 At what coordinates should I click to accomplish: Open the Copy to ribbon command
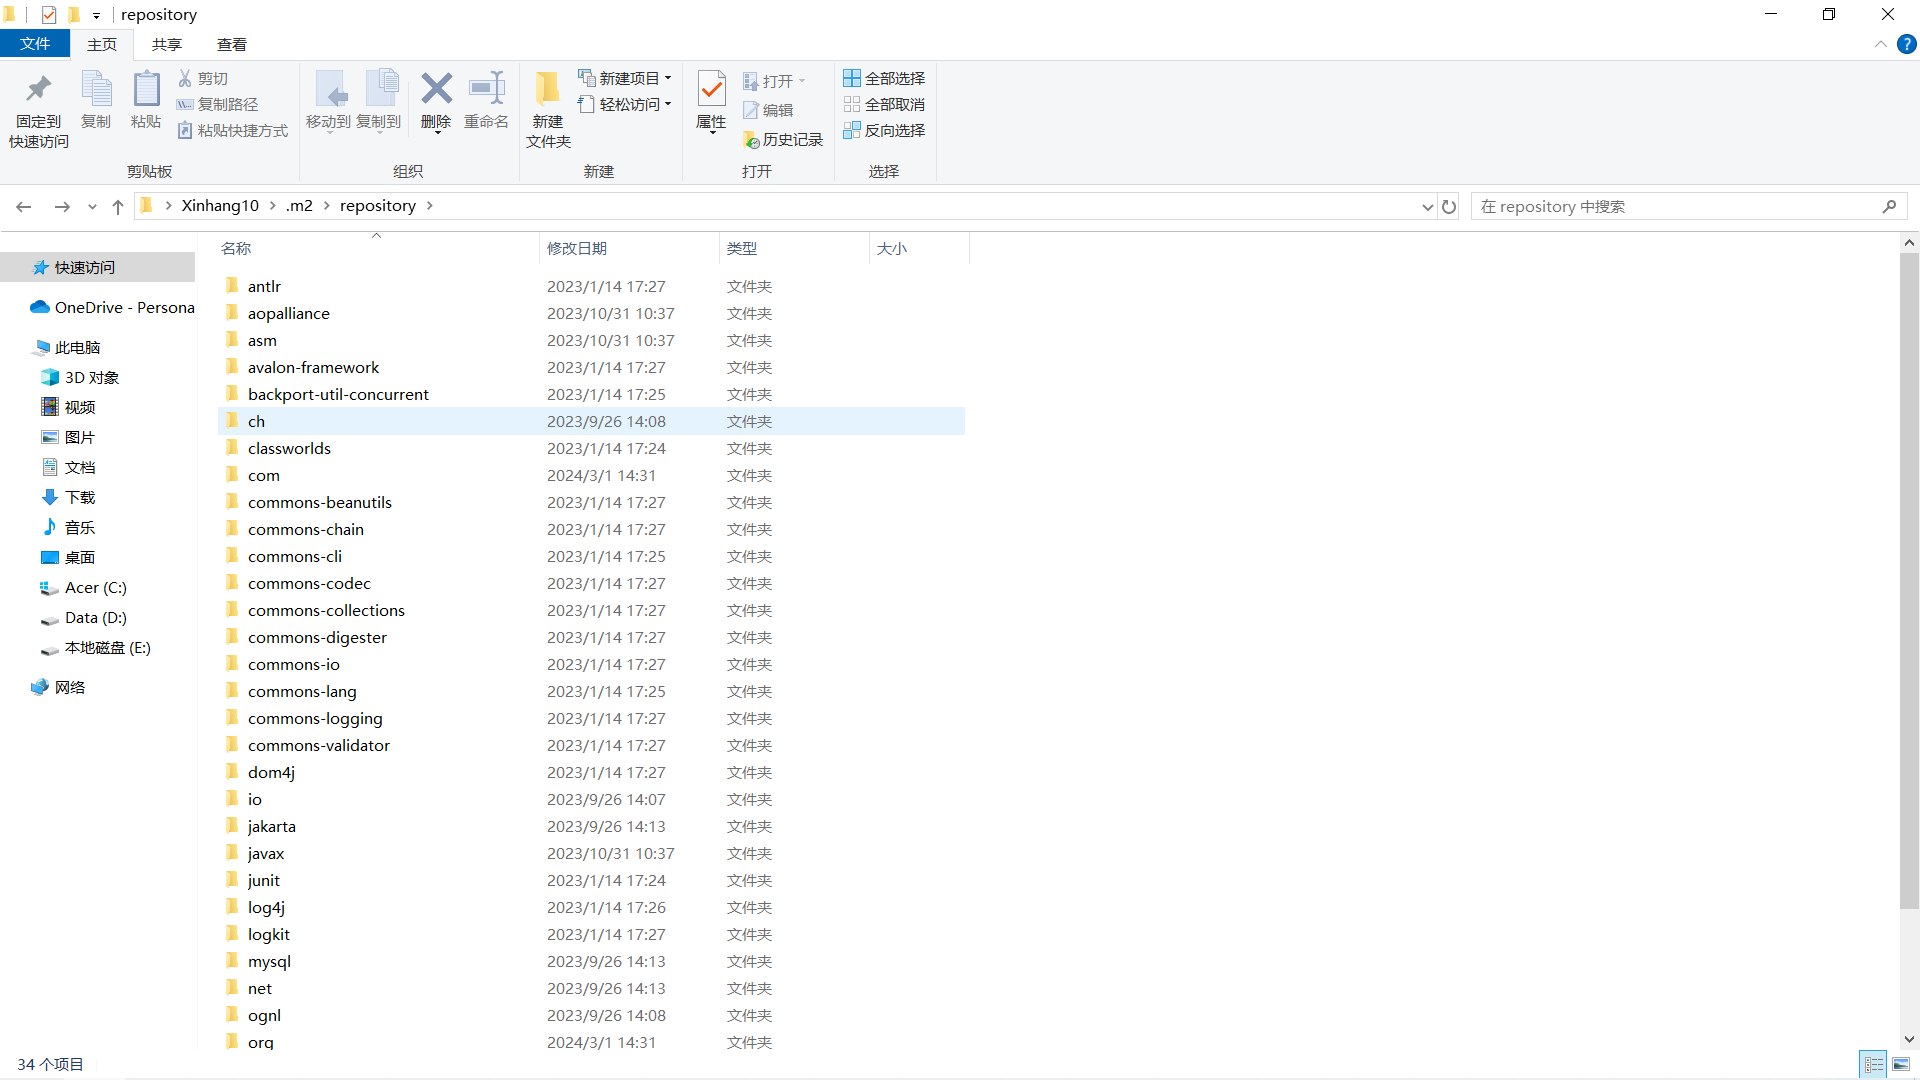point(379,101)
